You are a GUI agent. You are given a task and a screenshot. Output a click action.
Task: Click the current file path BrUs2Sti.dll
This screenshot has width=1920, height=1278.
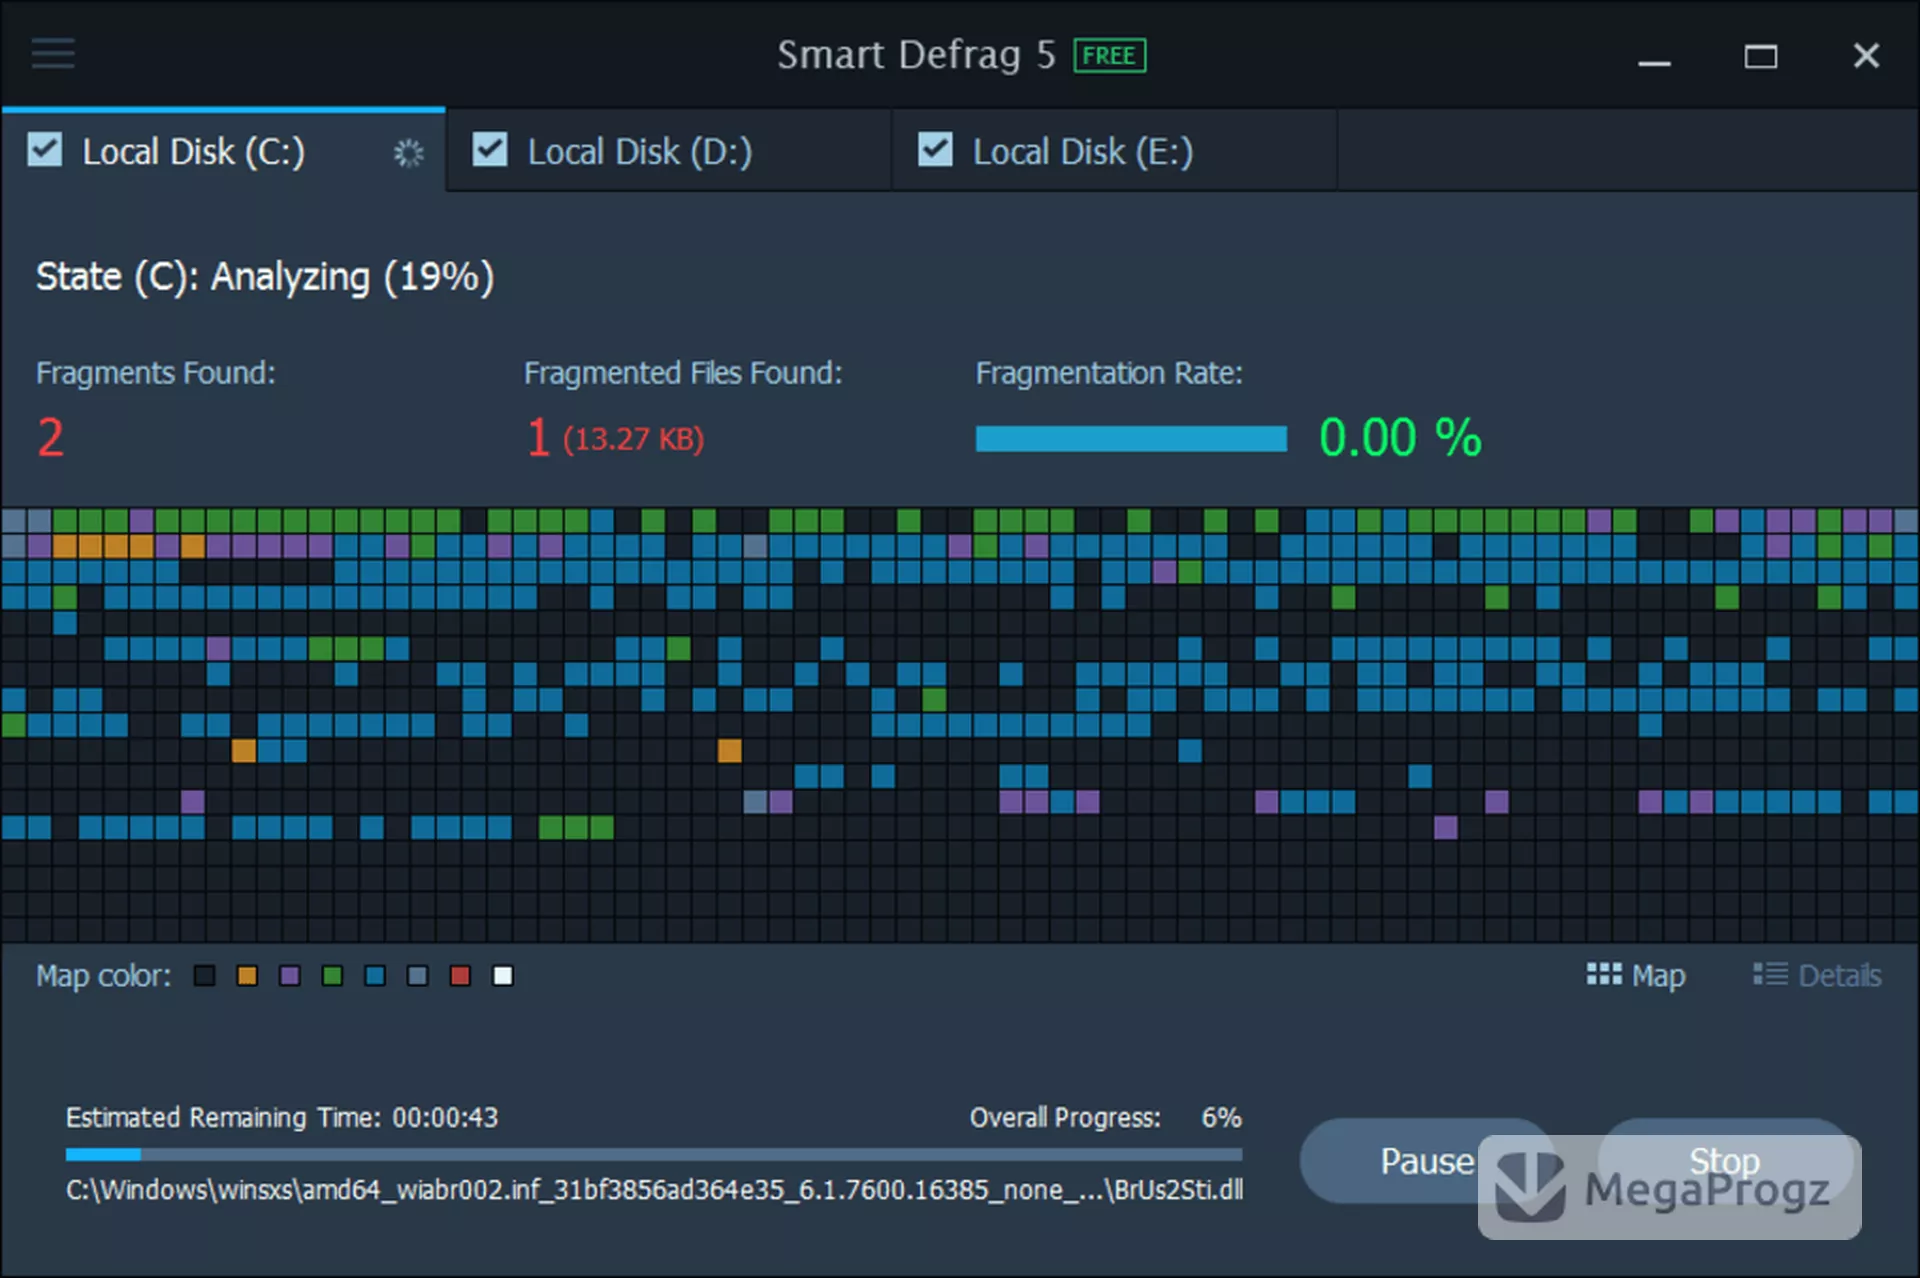point(655,1189)
